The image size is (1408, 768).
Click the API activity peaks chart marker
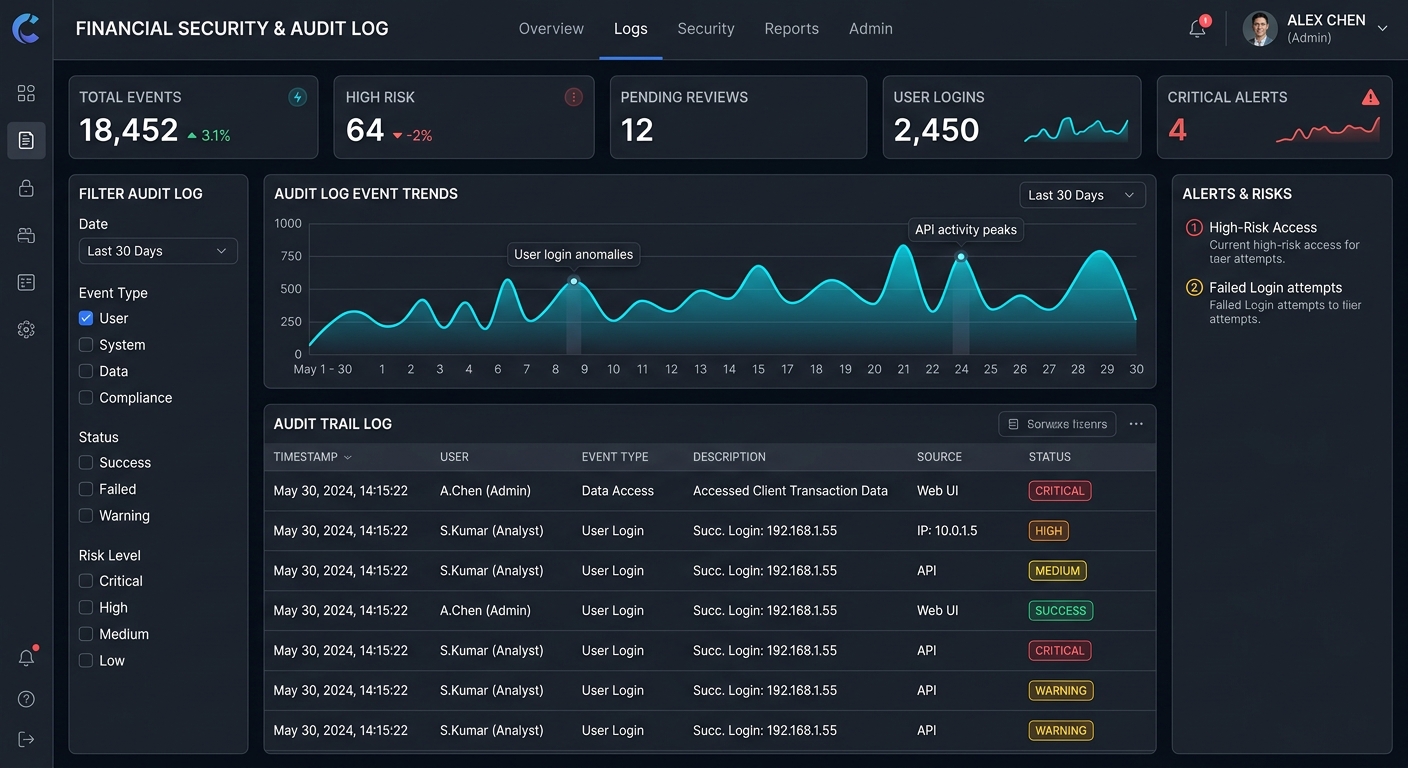[961, 257]
